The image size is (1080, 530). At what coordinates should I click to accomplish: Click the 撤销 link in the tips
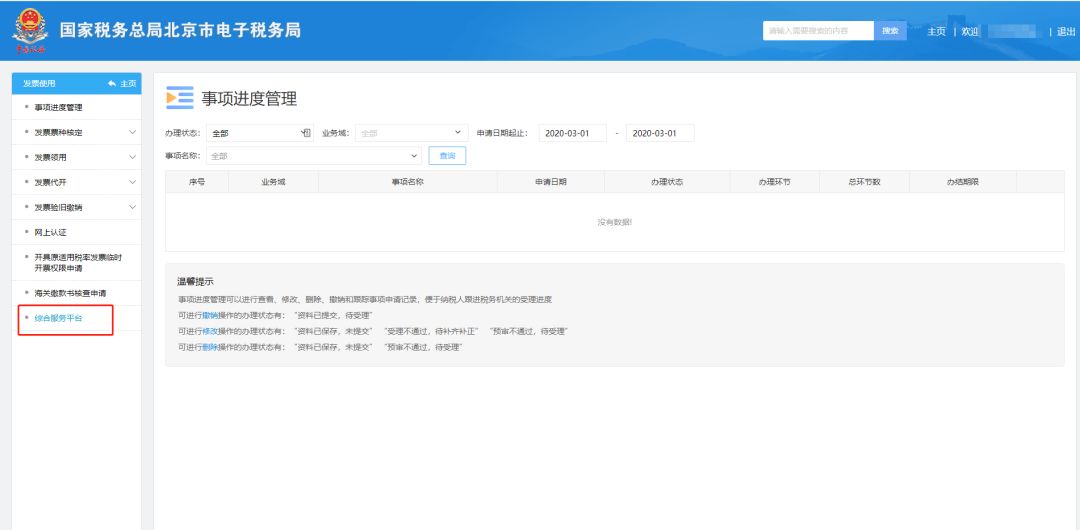coord(210,316)
